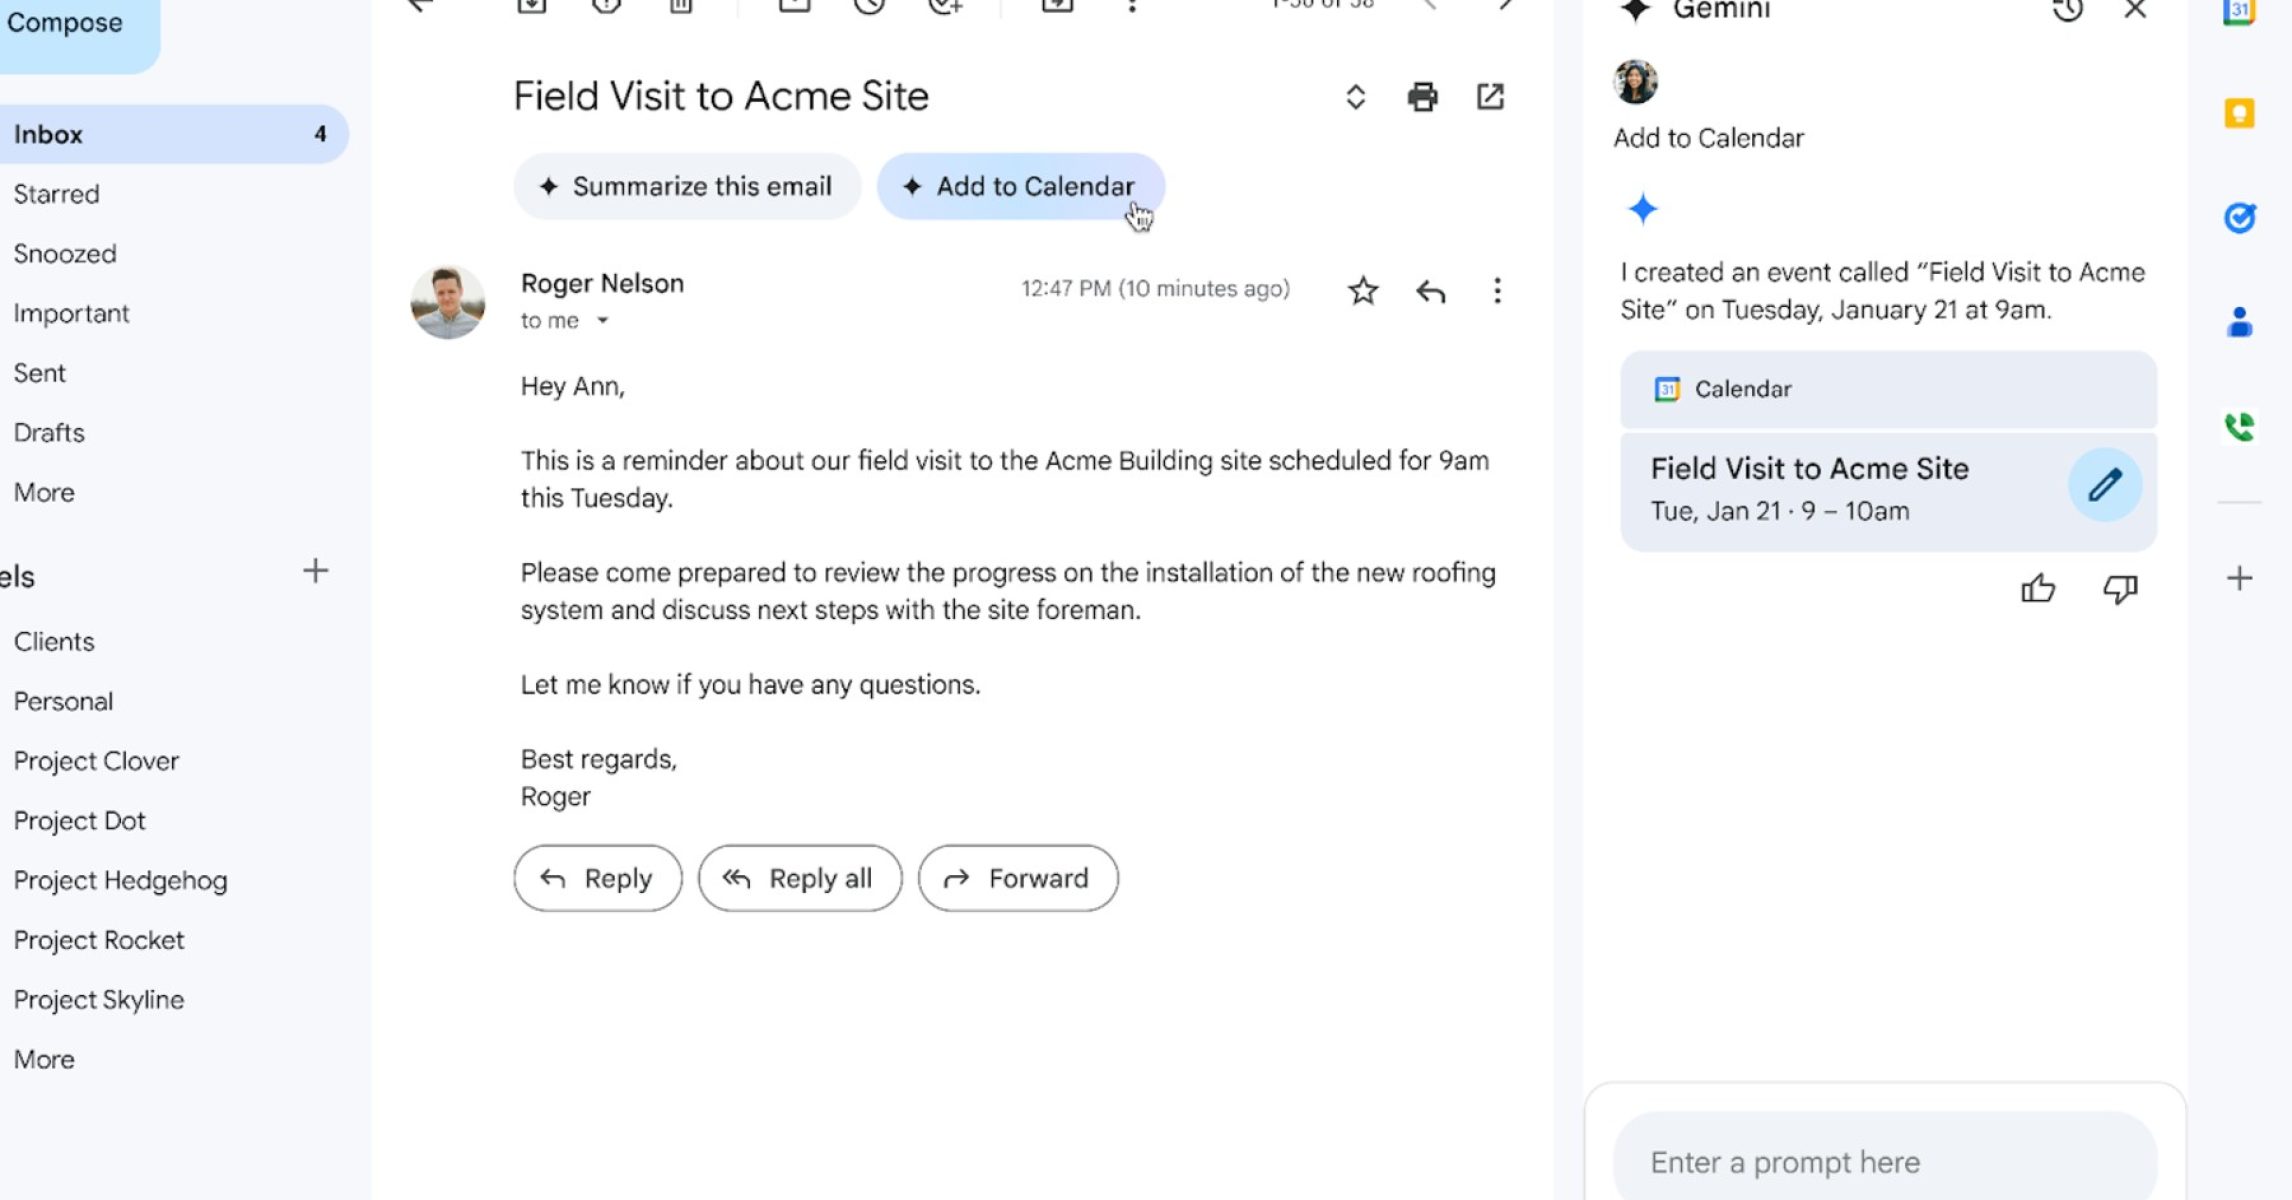Click the Summarize this email chip

coord(687,186)
